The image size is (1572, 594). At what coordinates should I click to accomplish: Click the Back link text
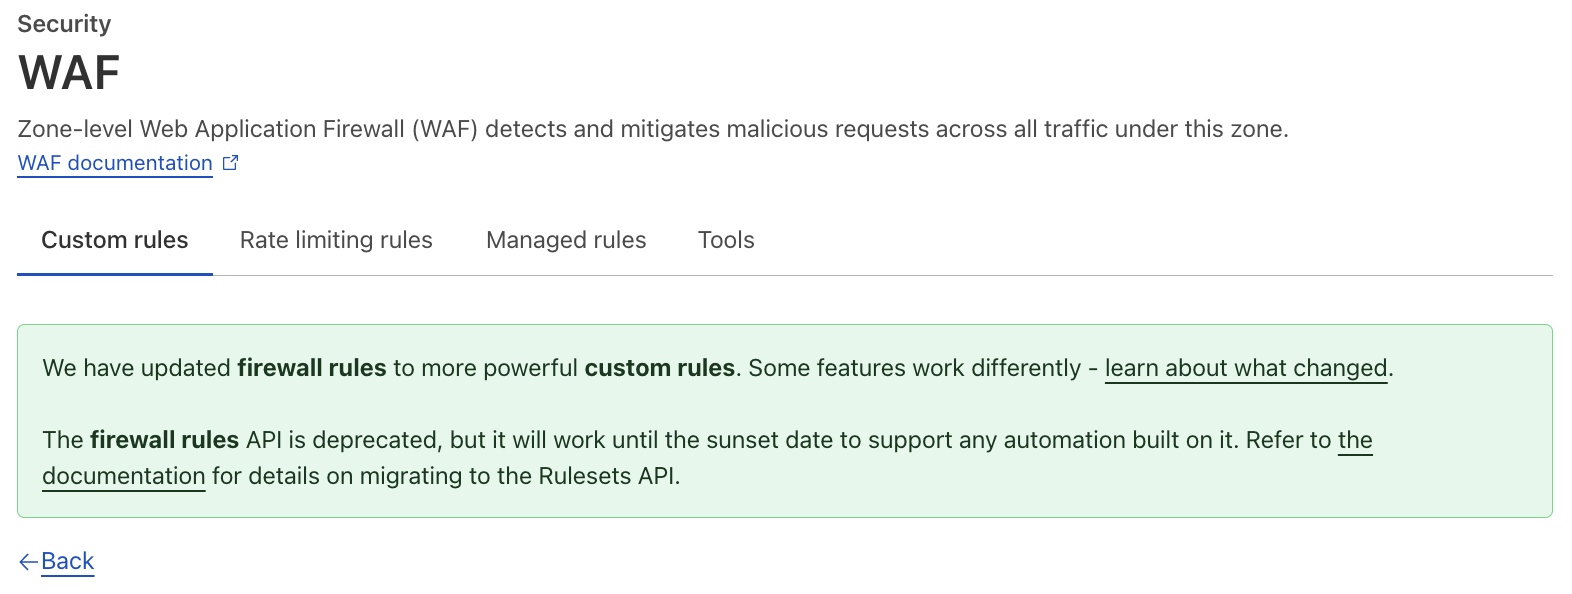tap(68, 562)
